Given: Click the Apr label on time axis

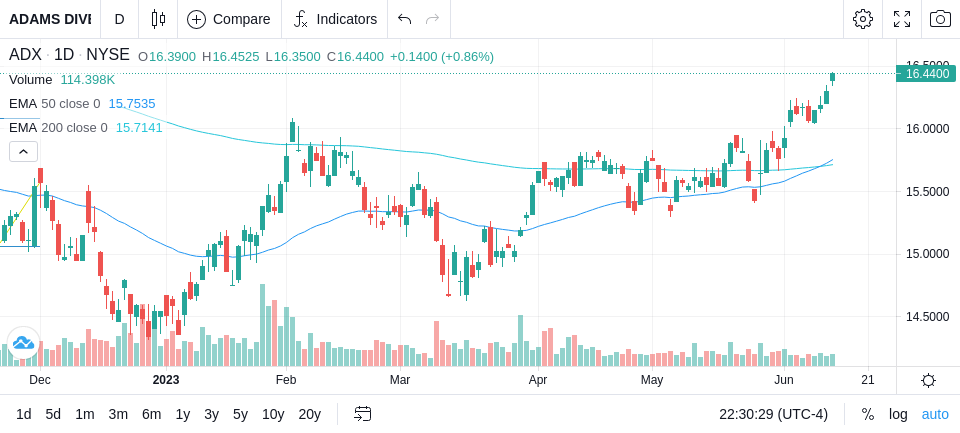Looking at the screenshot, I should 538,380.
